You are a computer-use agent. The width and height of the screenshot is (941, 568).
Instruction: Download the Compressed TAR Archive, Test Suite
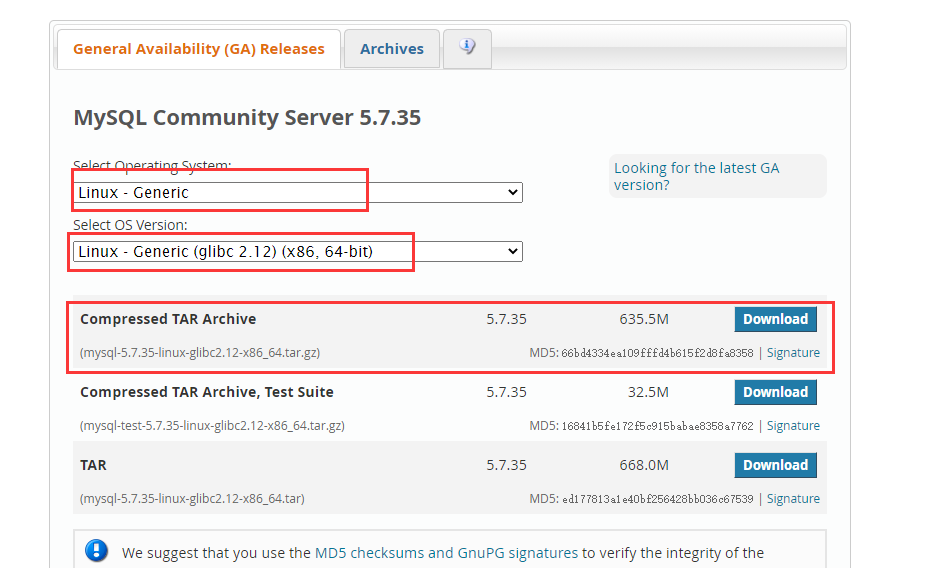tap(775, 392)
